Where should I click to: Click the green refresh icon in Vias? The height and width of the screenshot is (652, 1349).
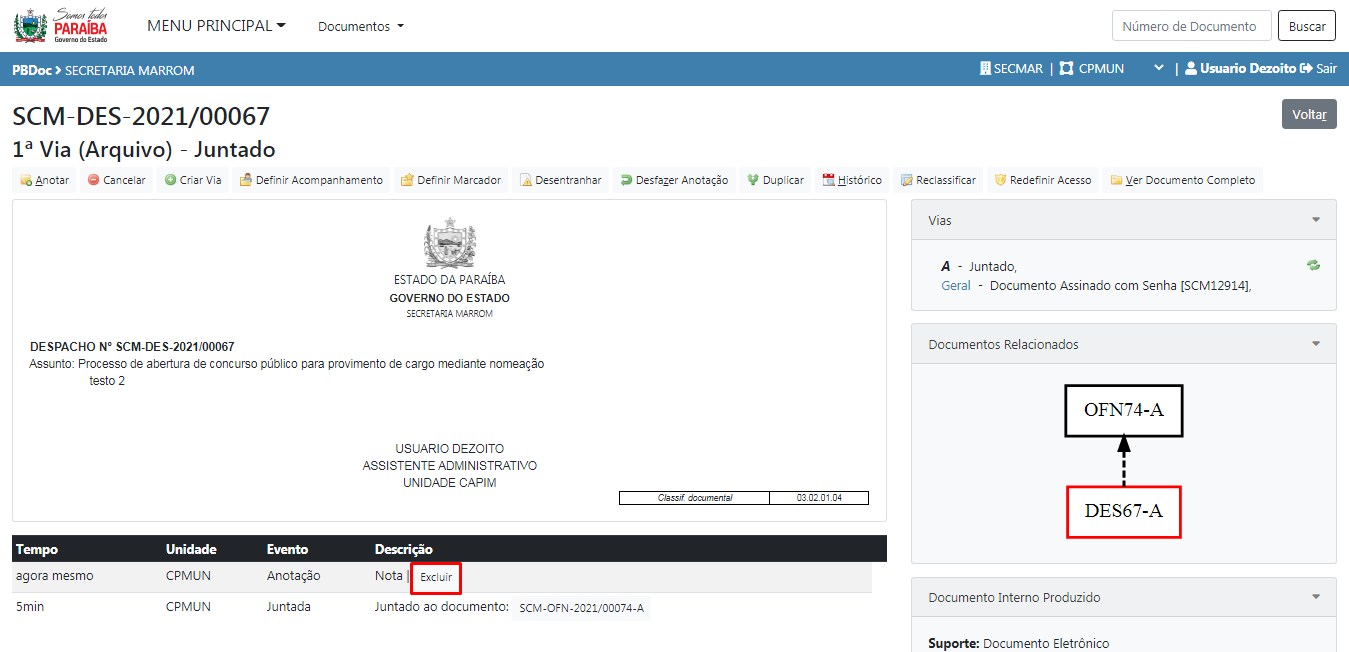1313,265
